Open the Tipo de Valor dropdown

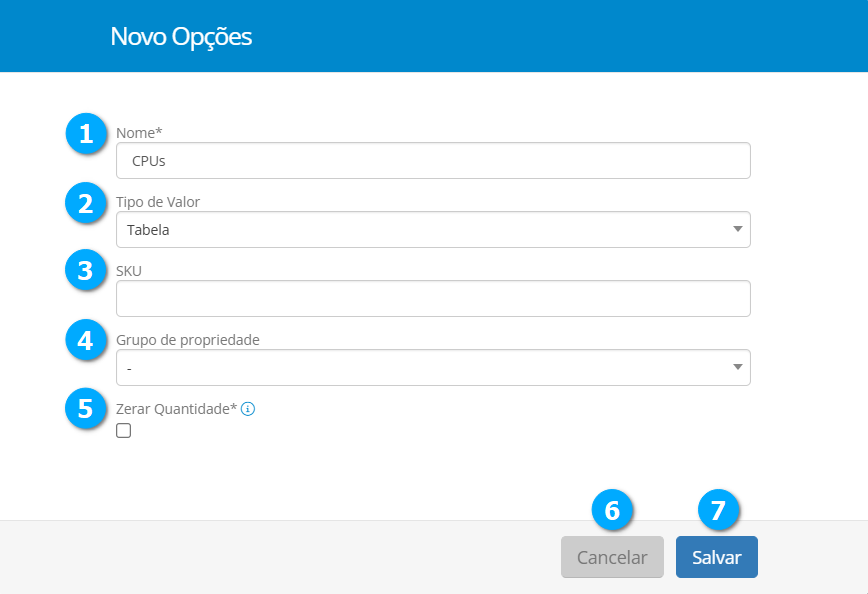click(x=433, y=230)
